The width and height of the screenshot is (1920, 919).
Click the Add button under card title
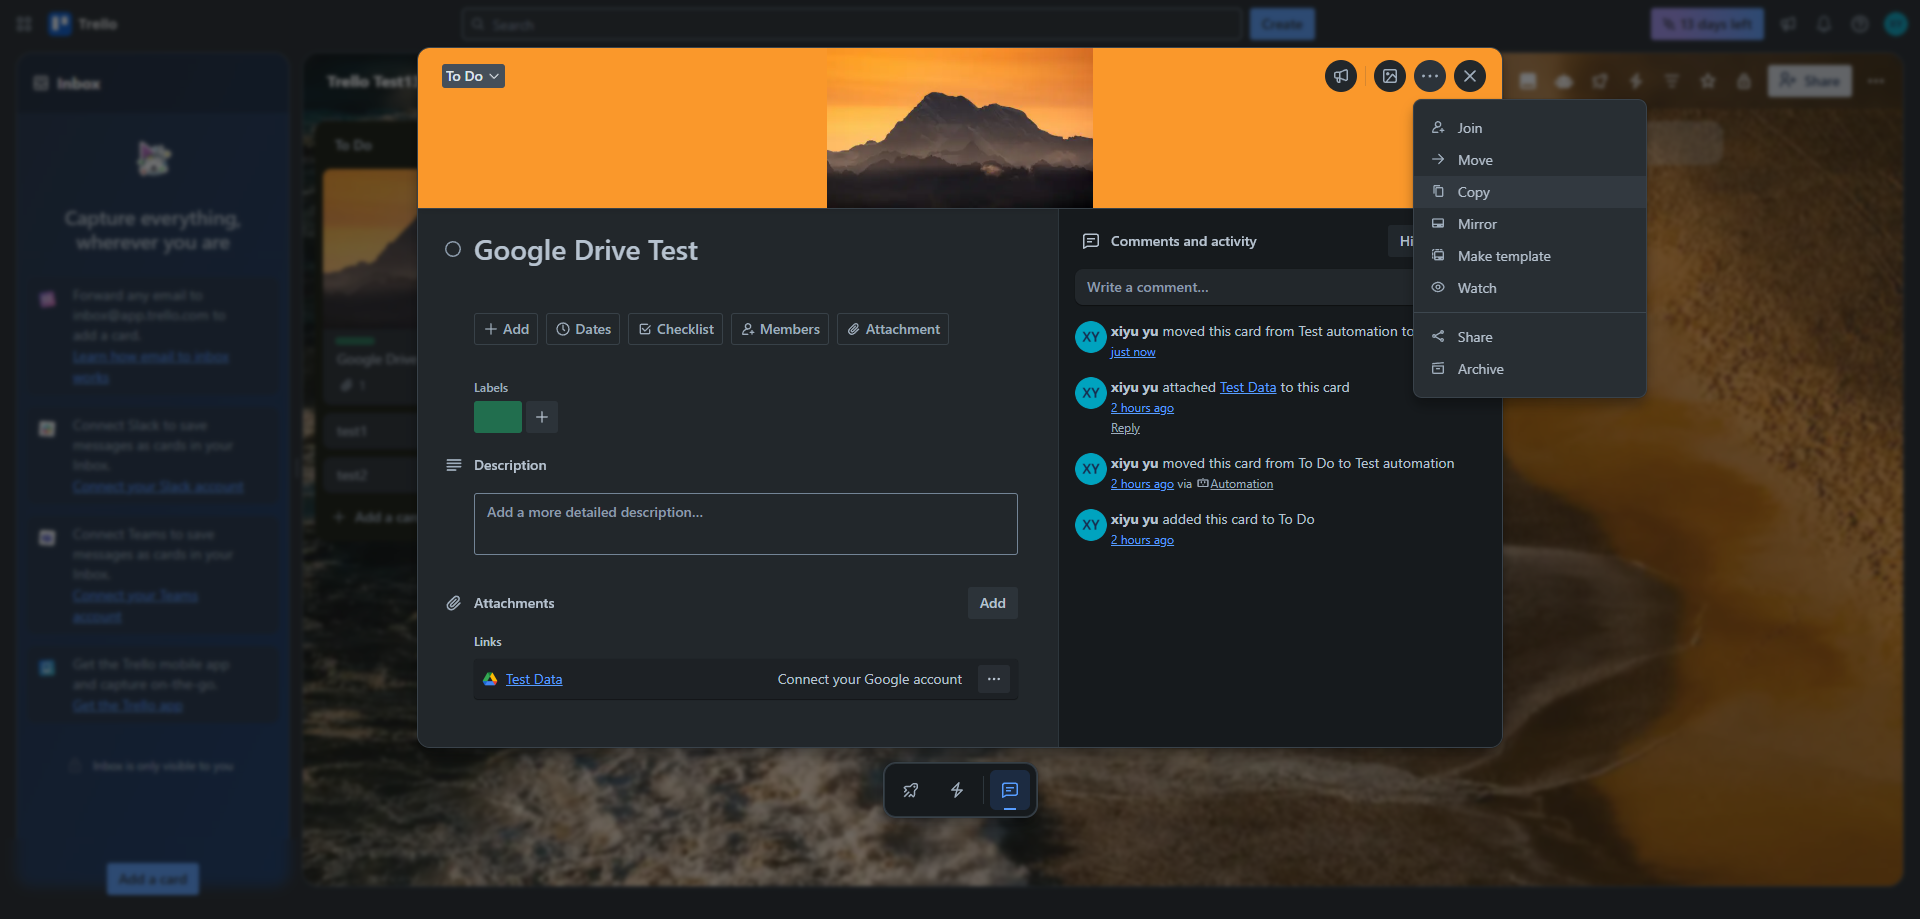506,329
